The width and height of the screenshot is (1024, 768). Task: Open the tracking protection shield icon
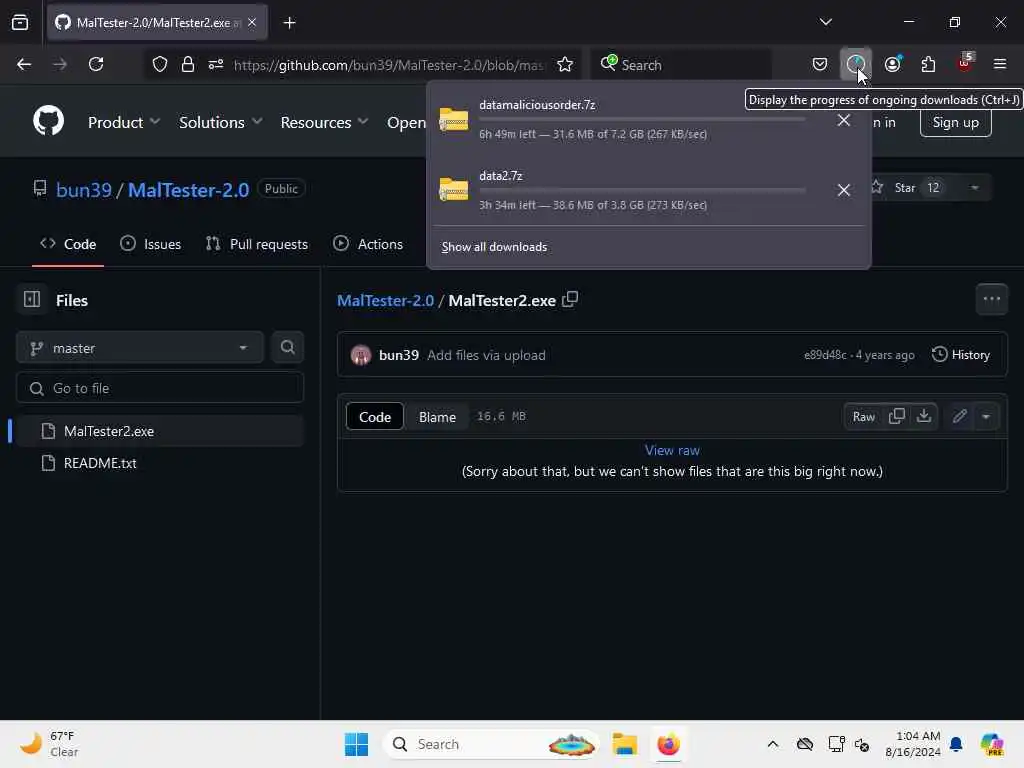(160, 65)
